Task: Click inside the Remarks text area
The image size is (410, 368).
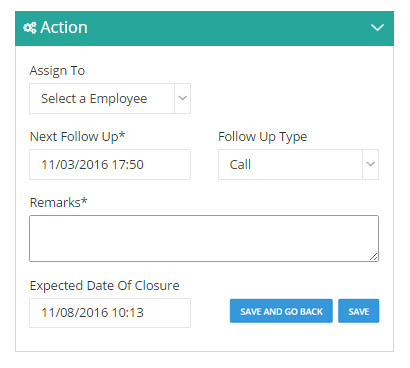Action: [204, 238]
